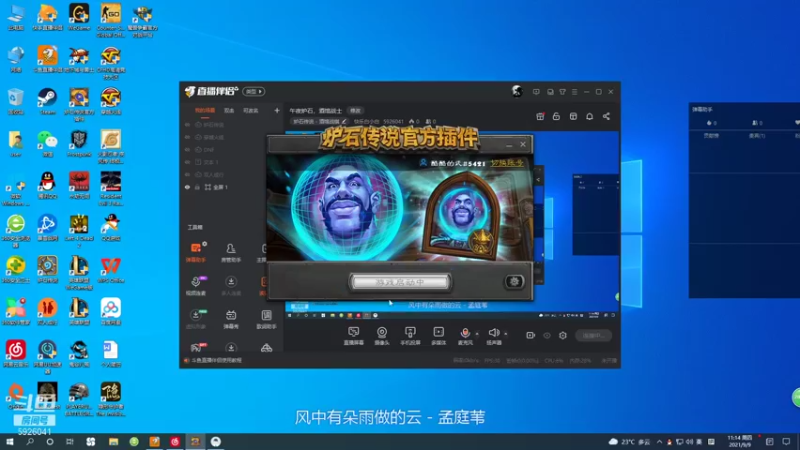This screenshot has height=450, width=800.
Task: Click the share icon at top right
Action: (x=606, y=116)
